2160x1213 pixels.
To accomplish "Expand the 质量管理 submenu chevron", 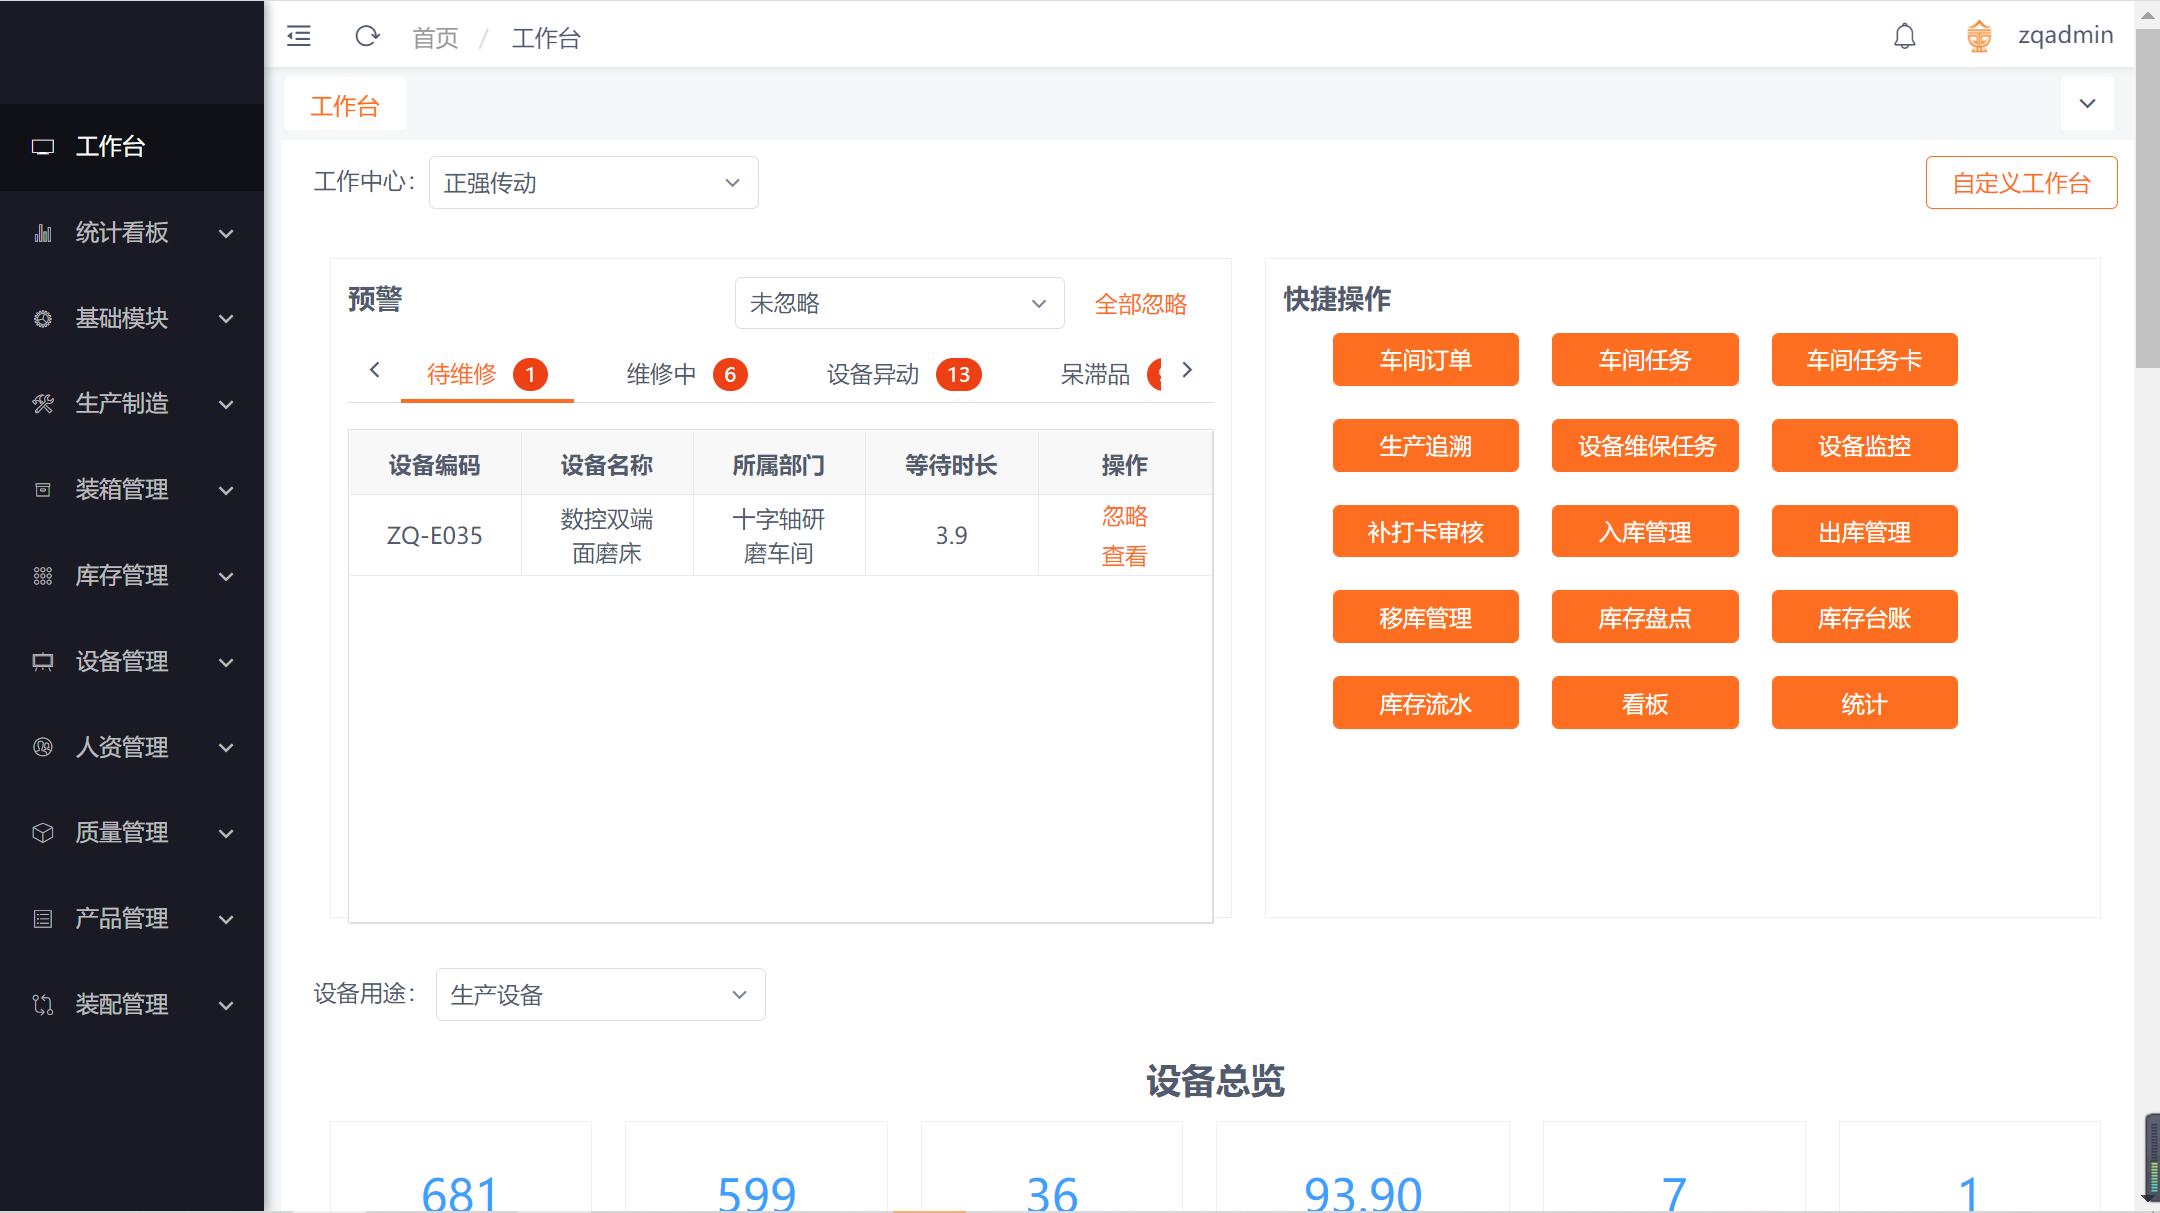I will pos(227,834).
